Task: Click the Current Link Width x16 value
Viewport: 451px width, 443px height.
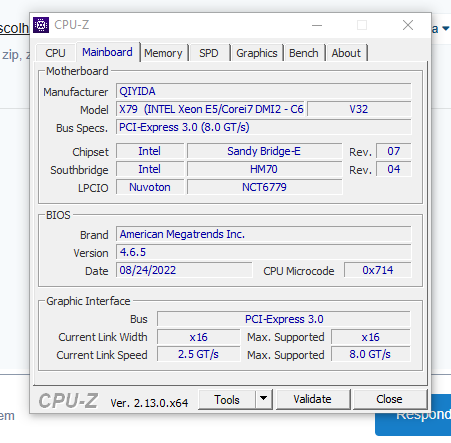Action: pos(199,337)
